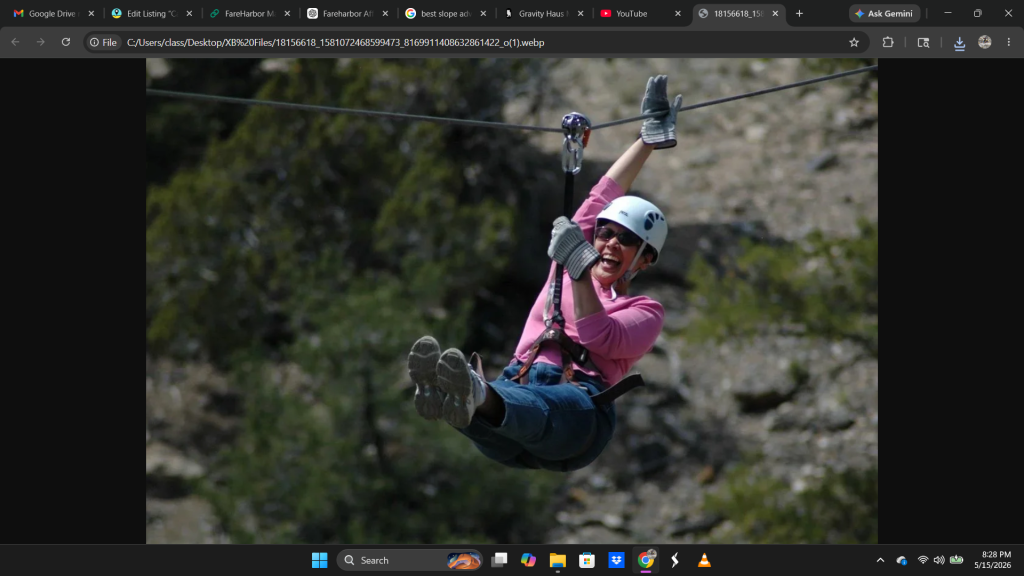
Task: Bookmark this page with the star icon
Action: [854, 42]
